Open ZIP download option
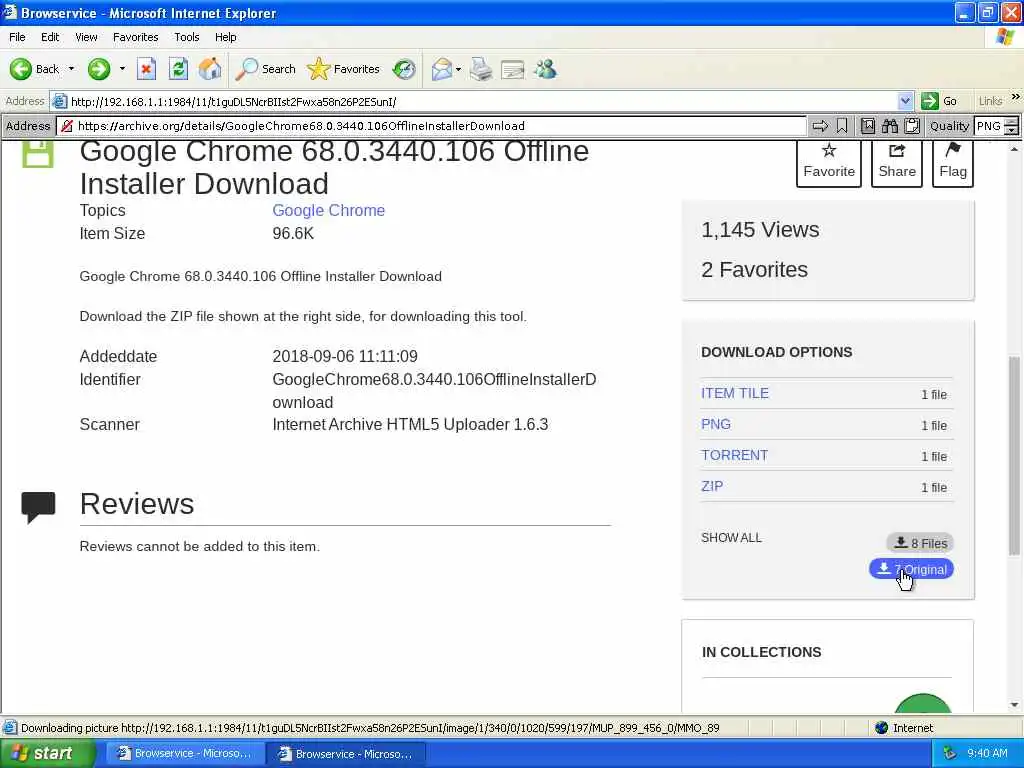The image size is (1024, 768). [x=712, y=486]
